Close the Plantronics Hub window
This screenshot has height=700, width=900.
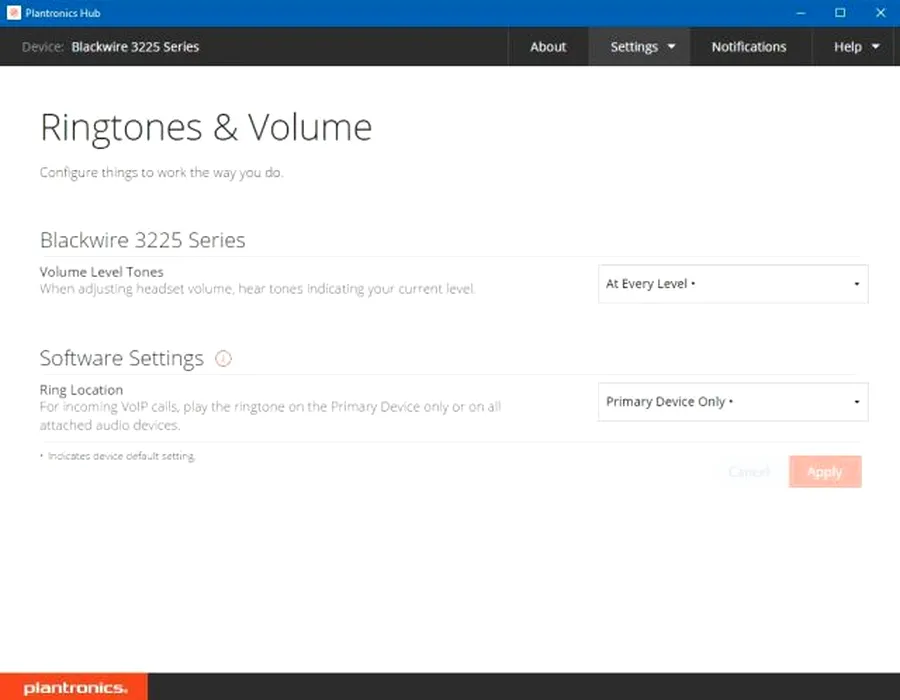pyautogui.click(x=880, y=13)
